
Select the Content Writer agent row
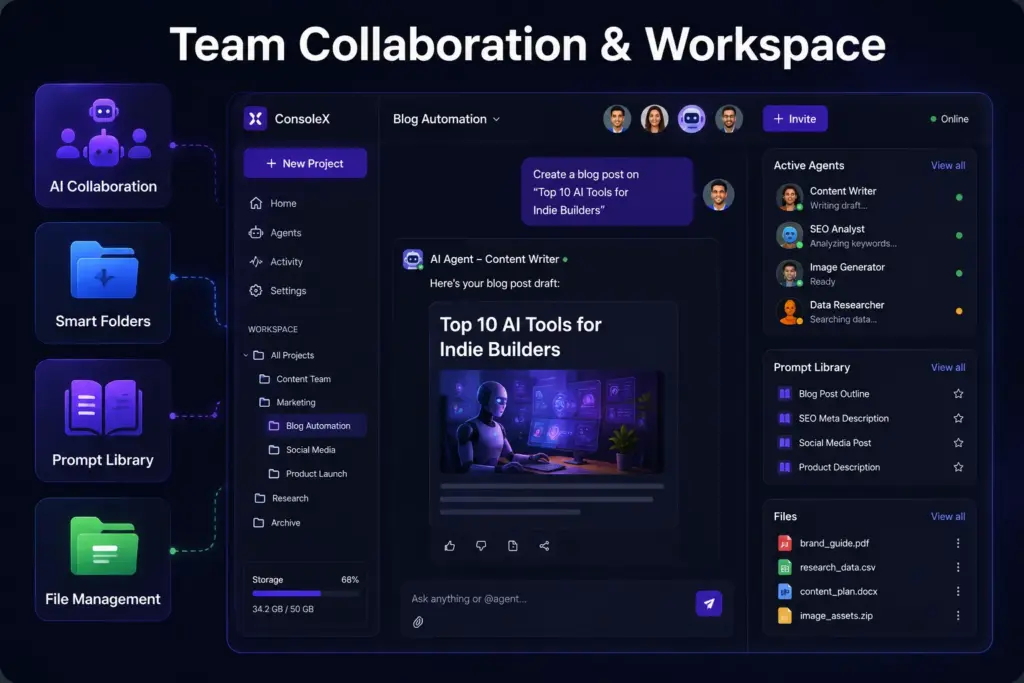pos(870,198)
